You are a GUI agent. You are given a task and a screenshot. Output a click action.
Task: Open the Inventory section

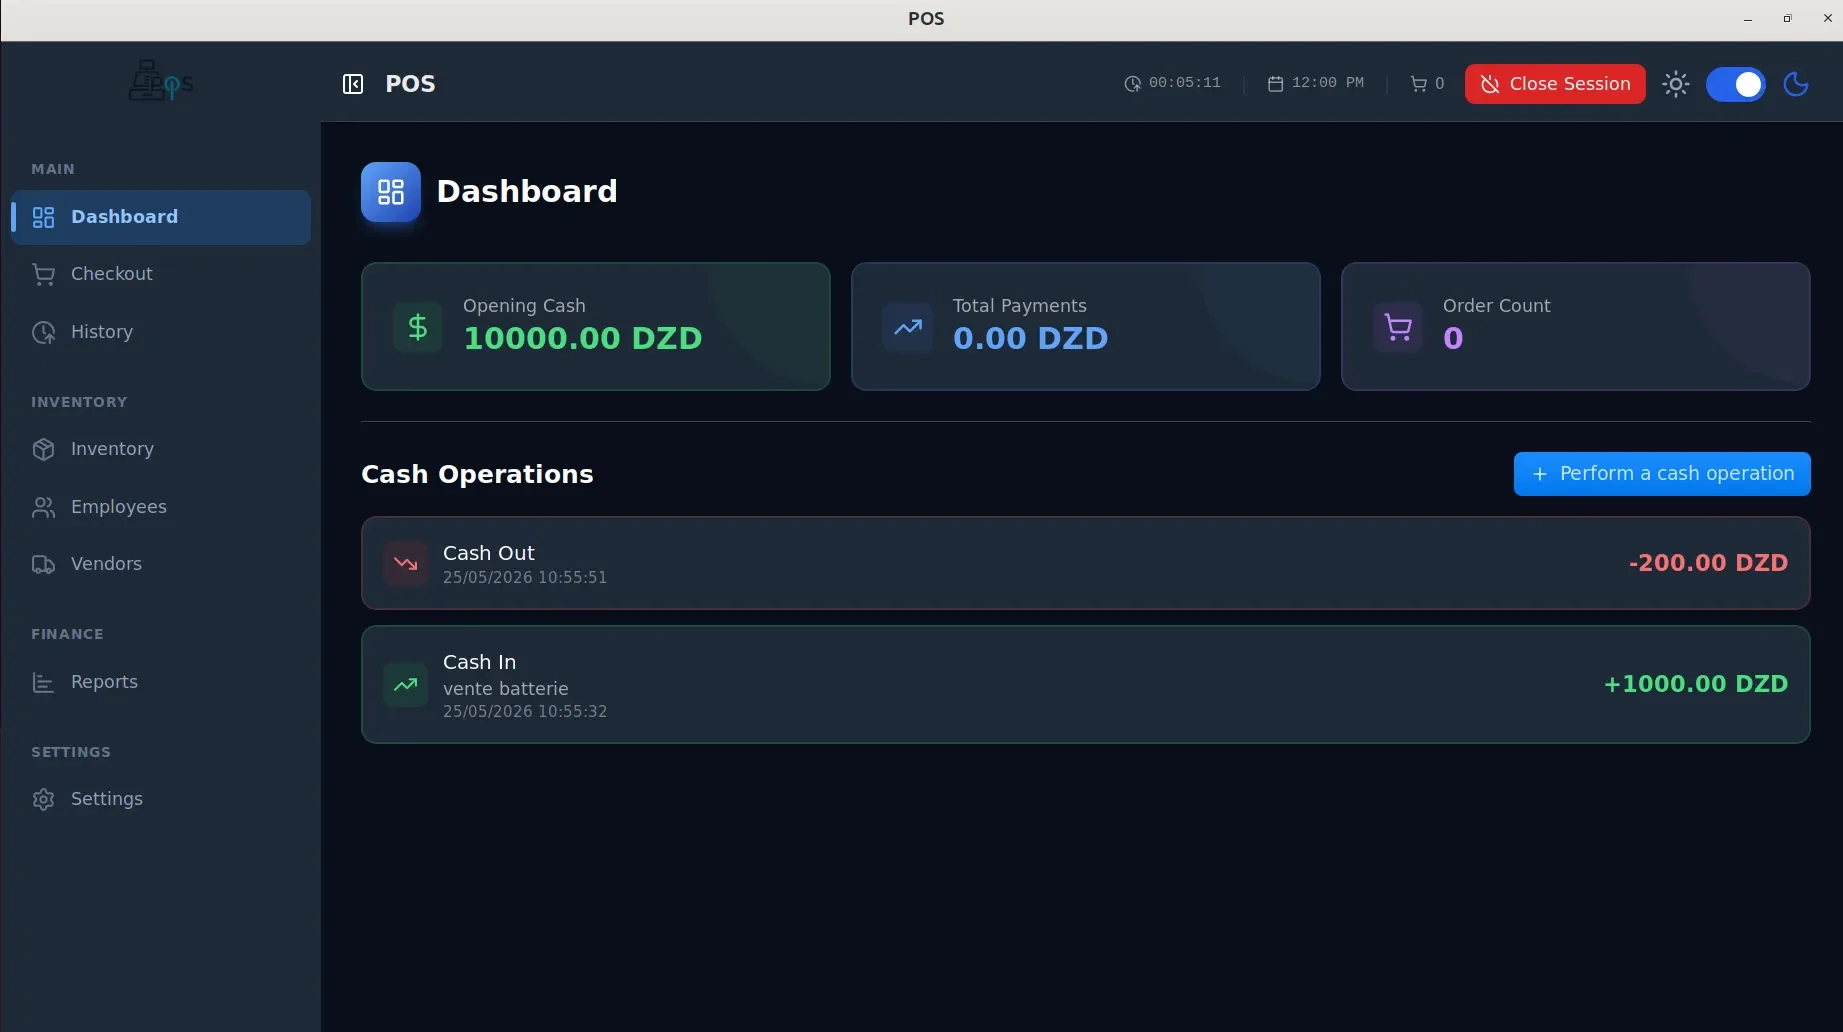[161, 449]
